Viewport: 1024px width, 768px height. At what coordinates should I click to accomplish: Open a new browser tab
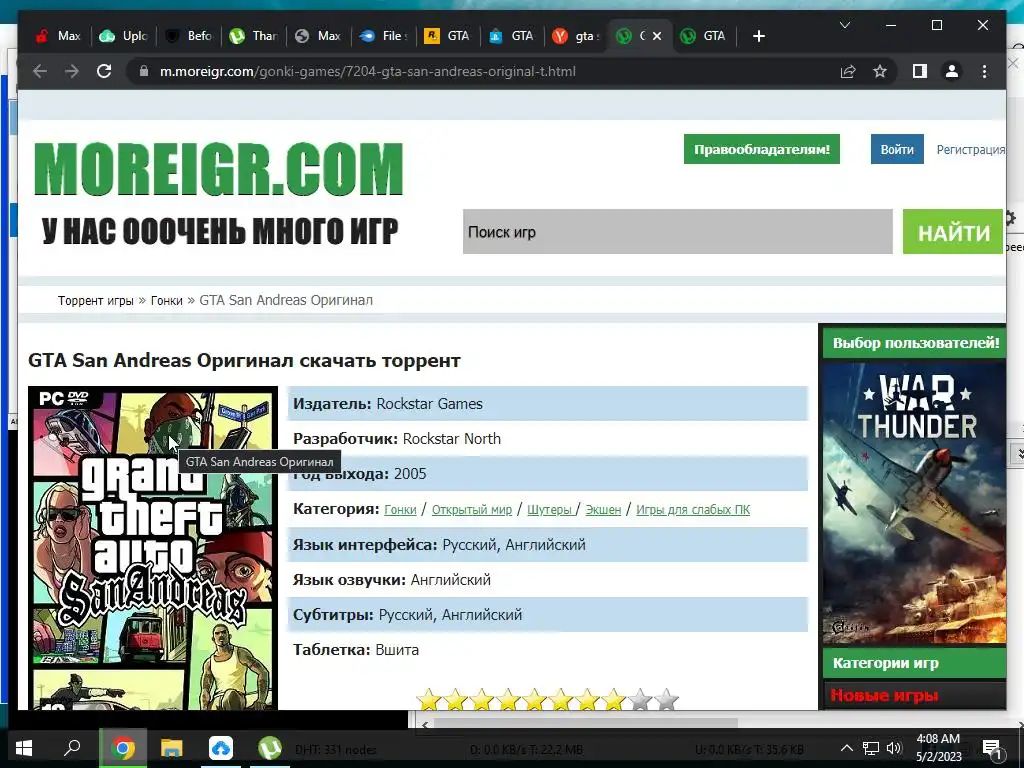point(758,36)
